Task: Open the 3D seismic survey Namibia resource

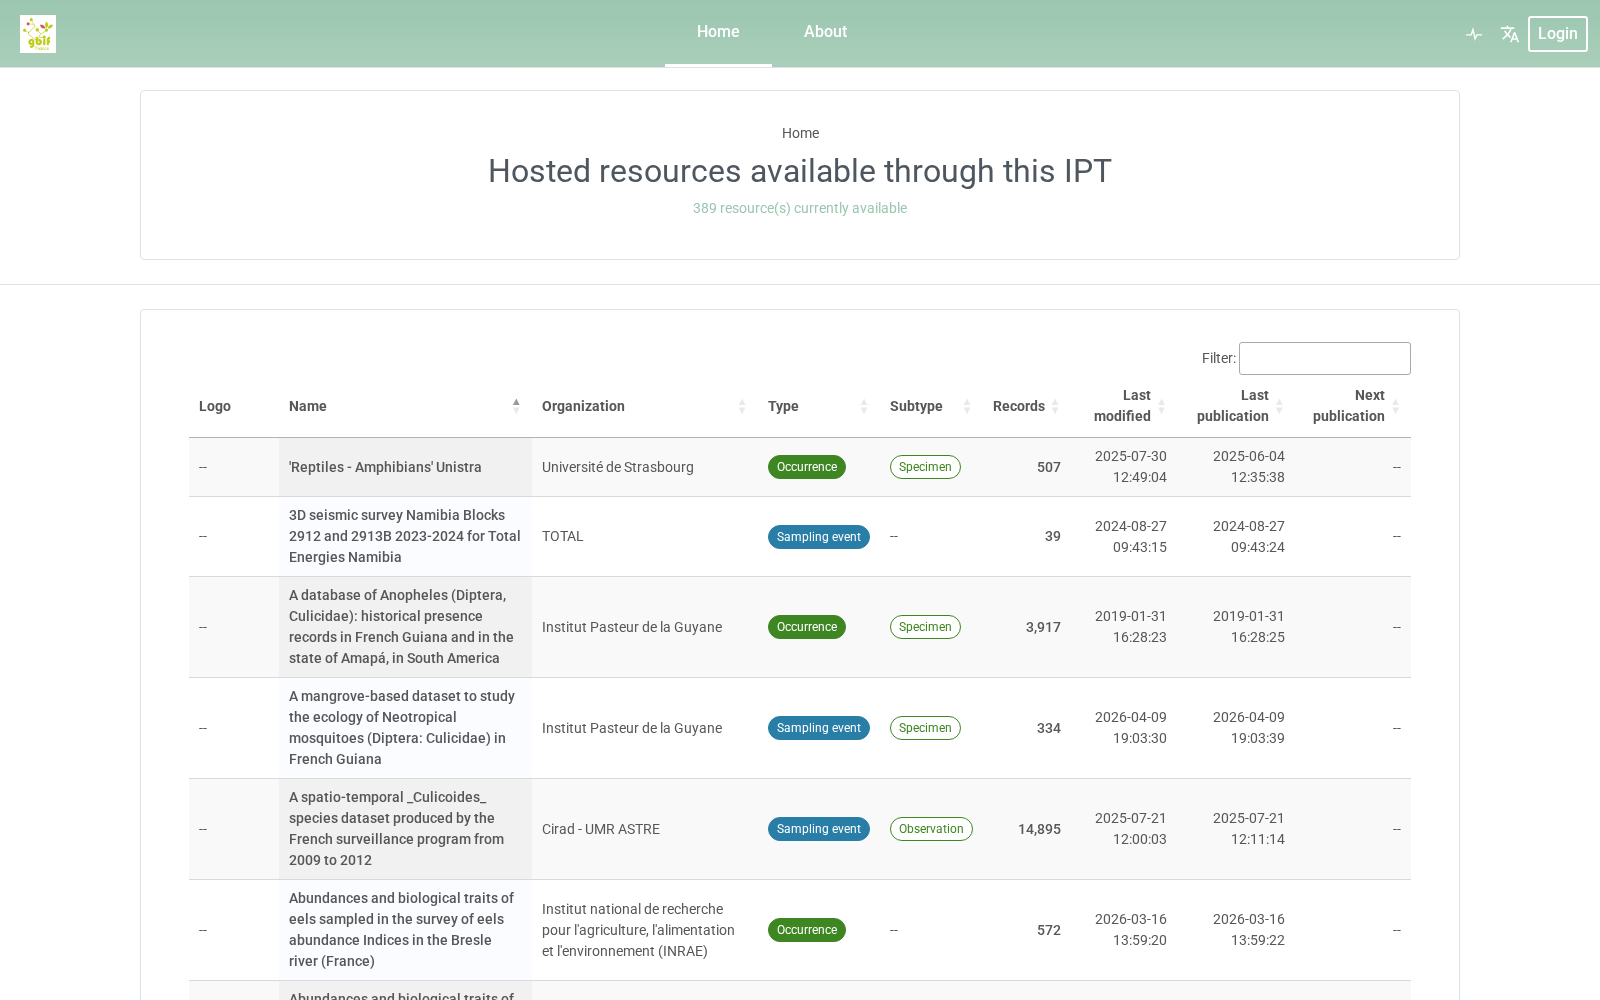Action: click(x=405, y=536)
